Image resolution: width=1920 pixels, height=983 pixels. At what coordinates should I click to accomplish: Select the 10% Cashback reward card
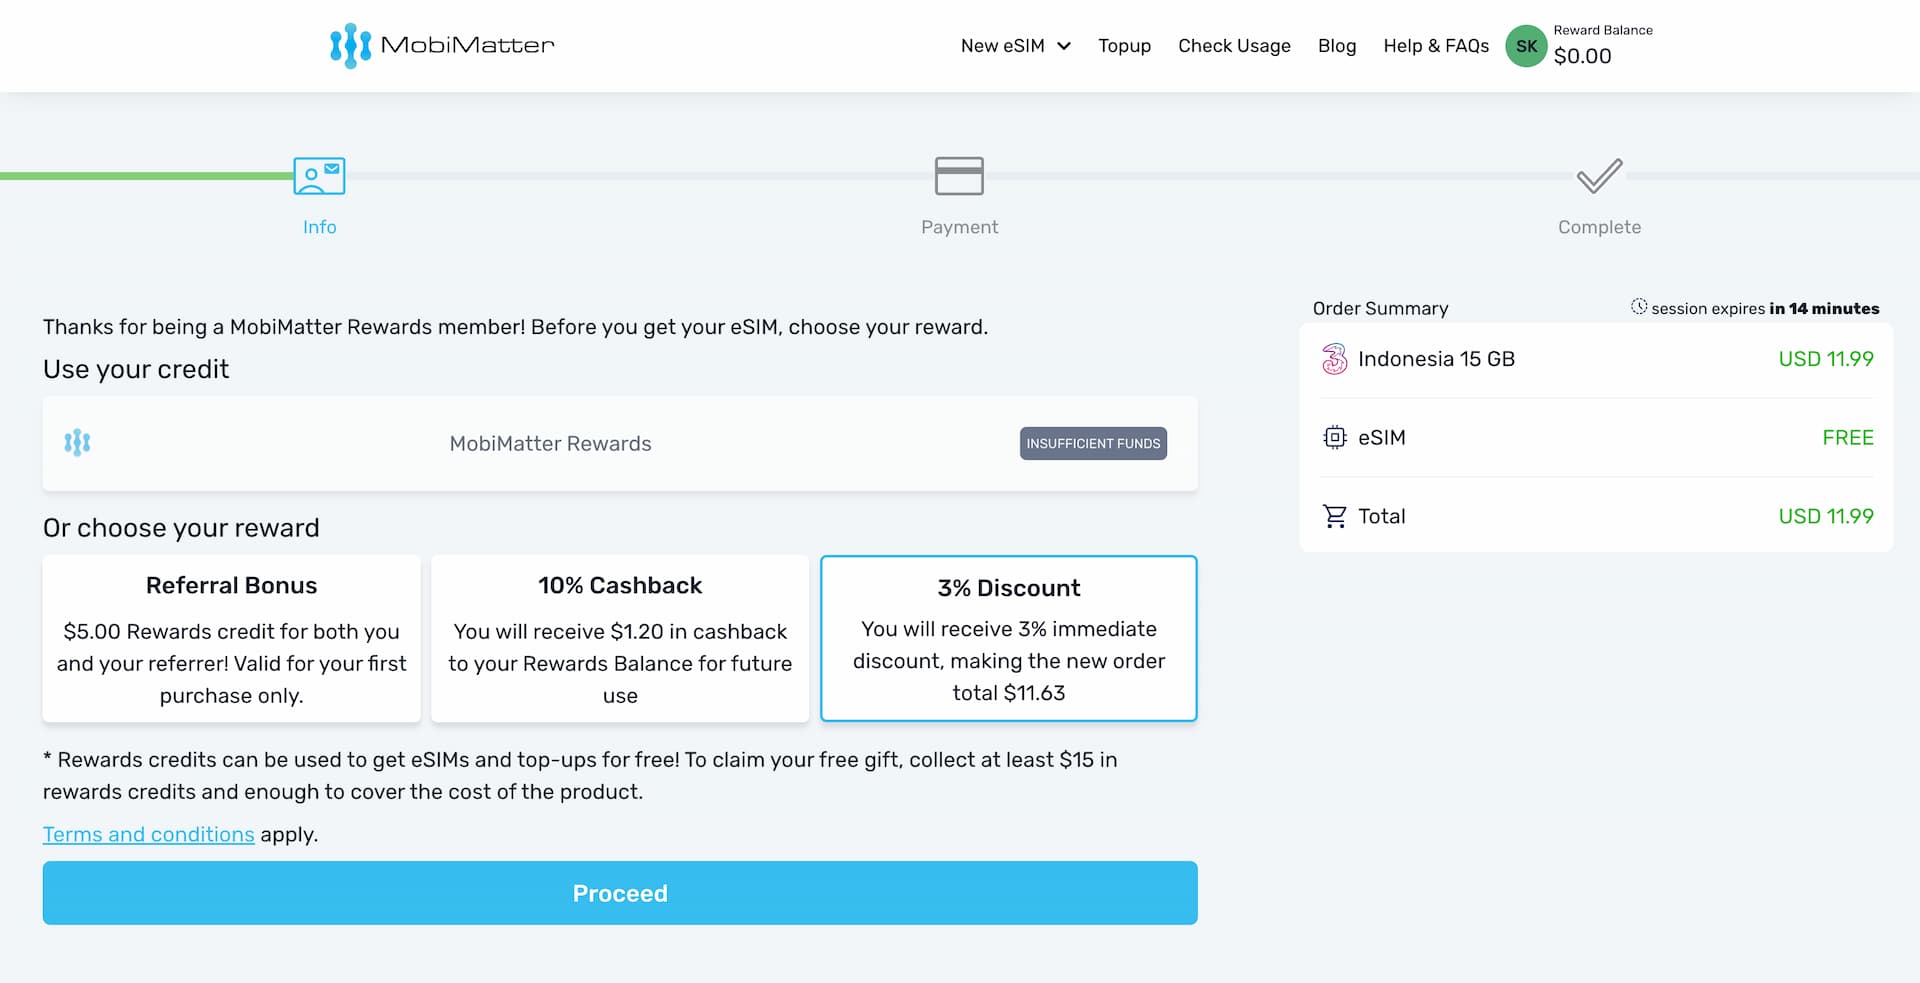tap(620, 638)
